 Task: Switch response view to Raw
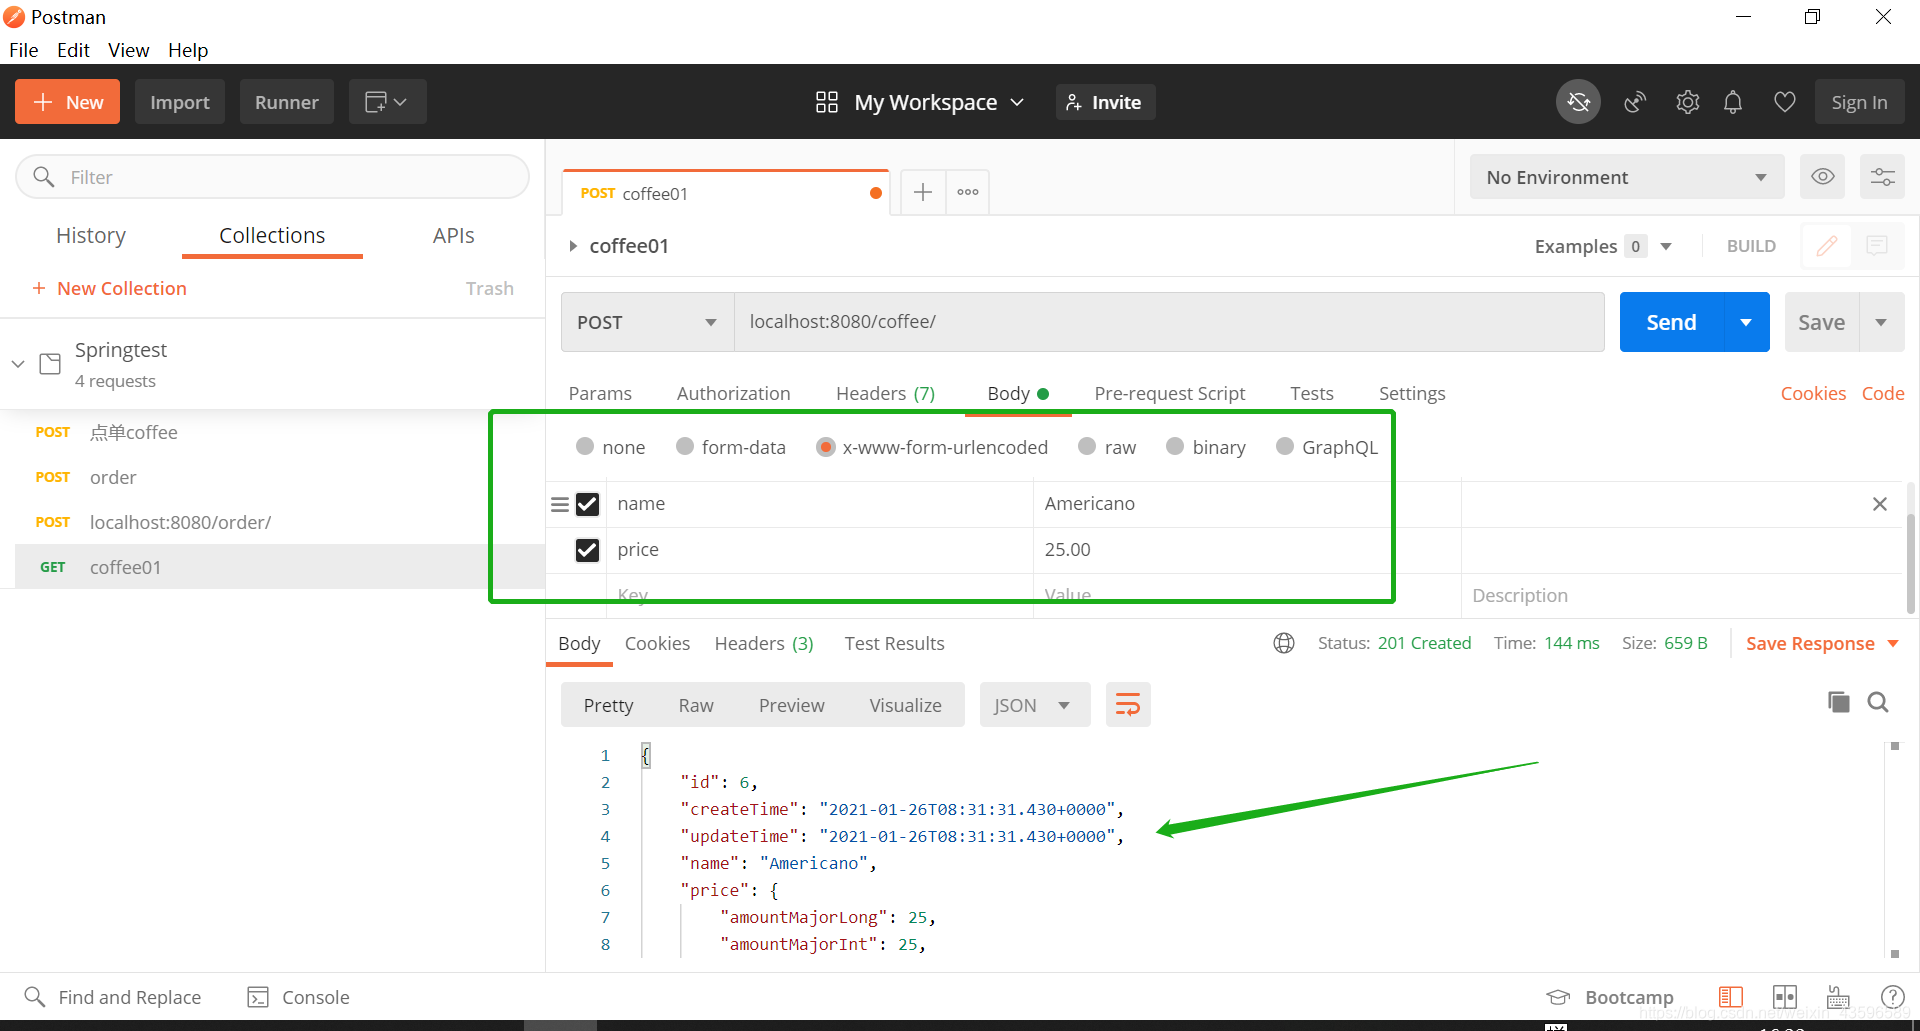[x=696, y=705]
